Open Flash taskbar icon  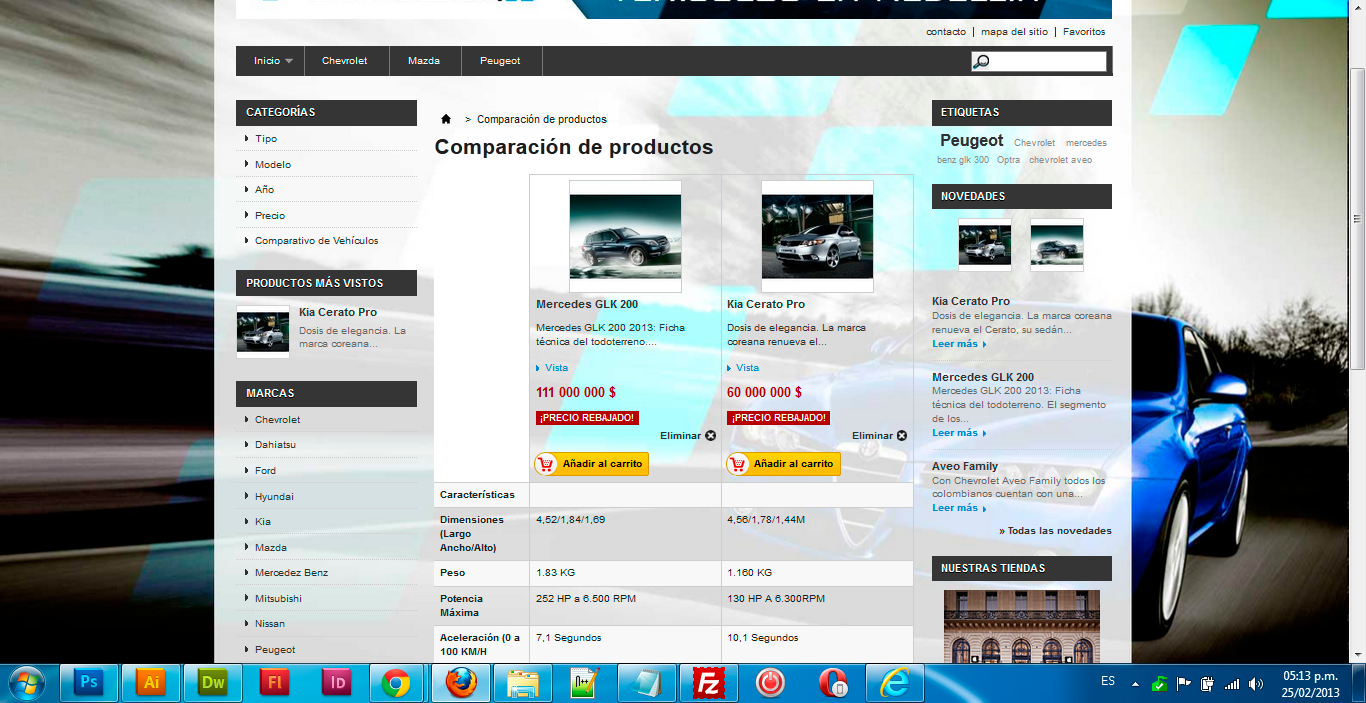click(x=275, y=683)
